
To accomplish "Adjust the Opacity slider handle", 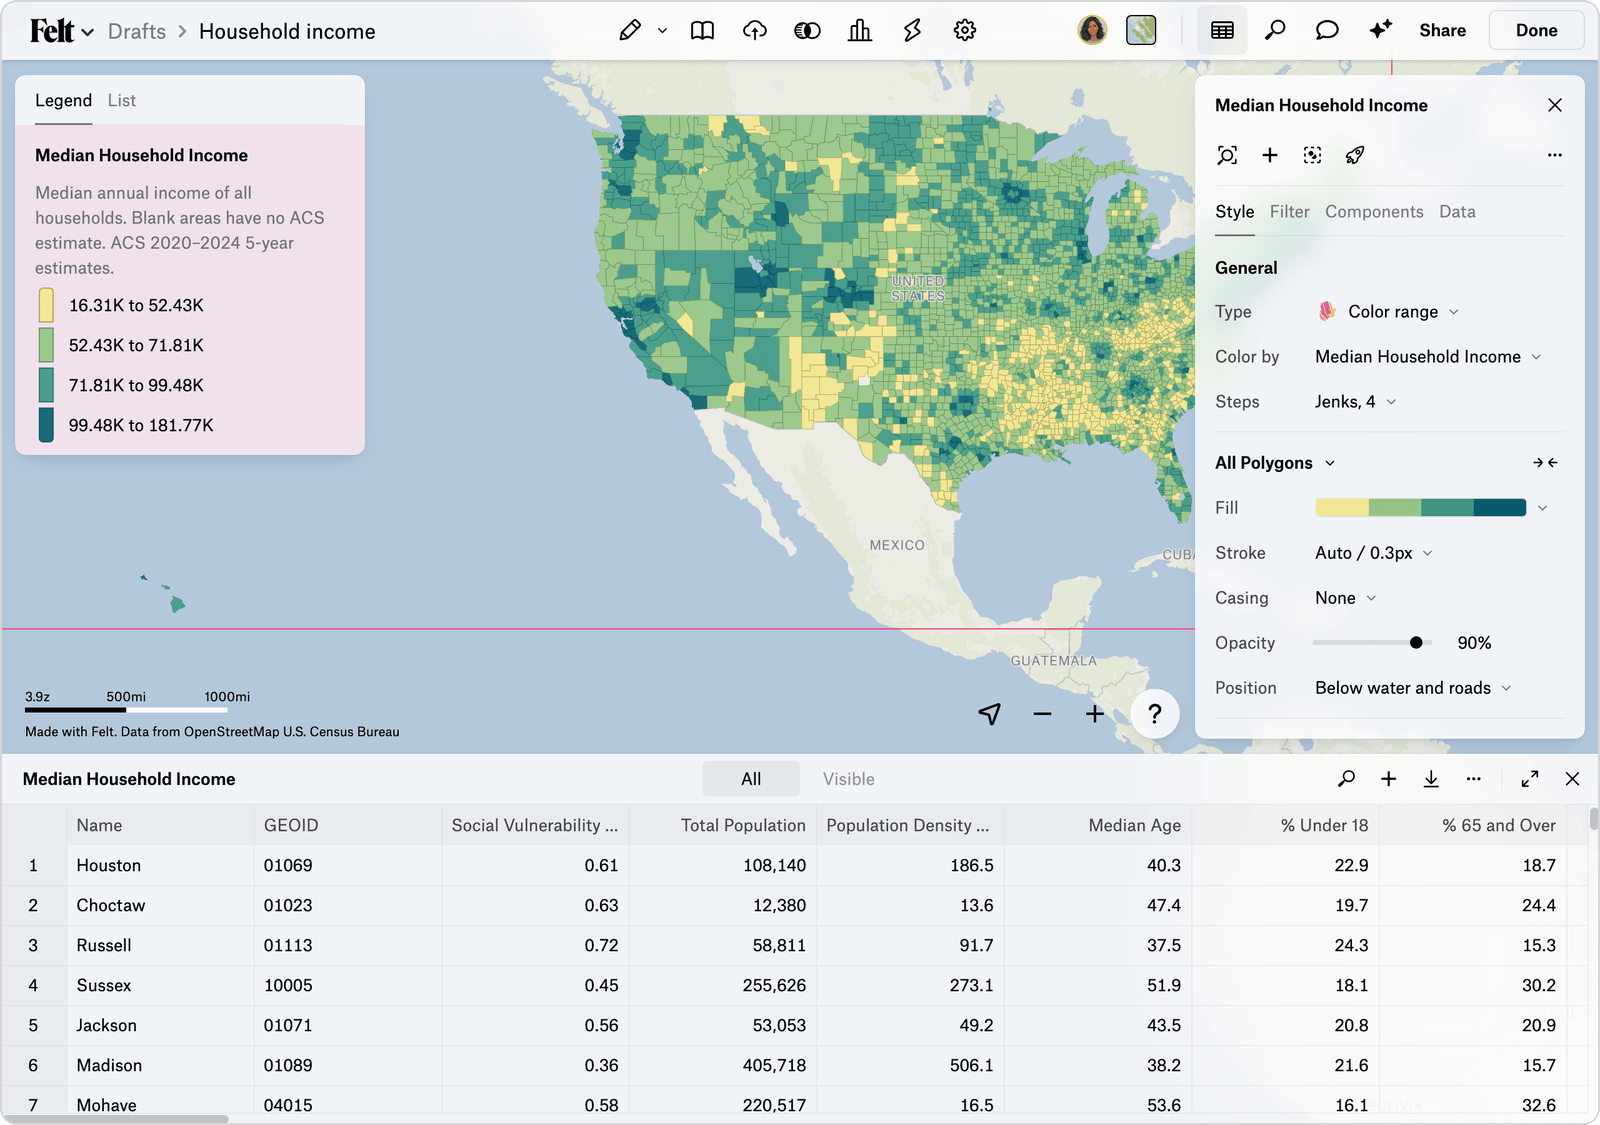I will [1416, 643].
